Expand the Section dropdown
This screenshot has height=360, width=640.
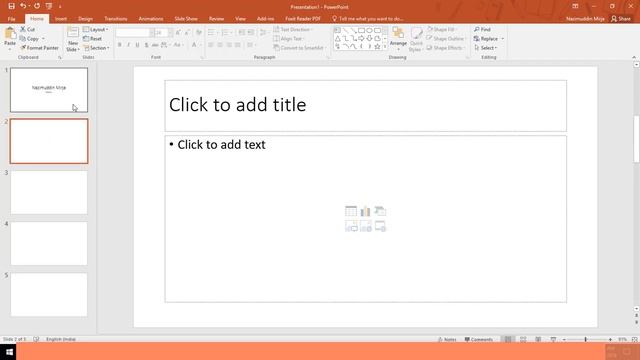[x=96, y=48]
